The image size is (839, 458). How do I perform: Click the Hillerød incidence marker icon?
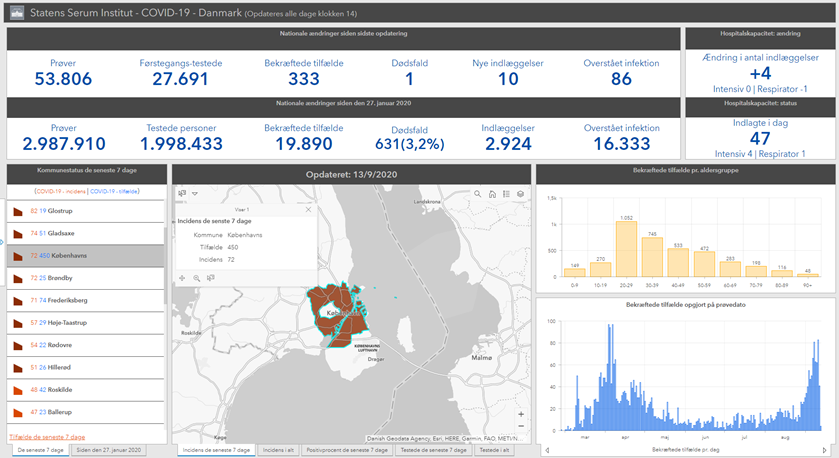18,368
